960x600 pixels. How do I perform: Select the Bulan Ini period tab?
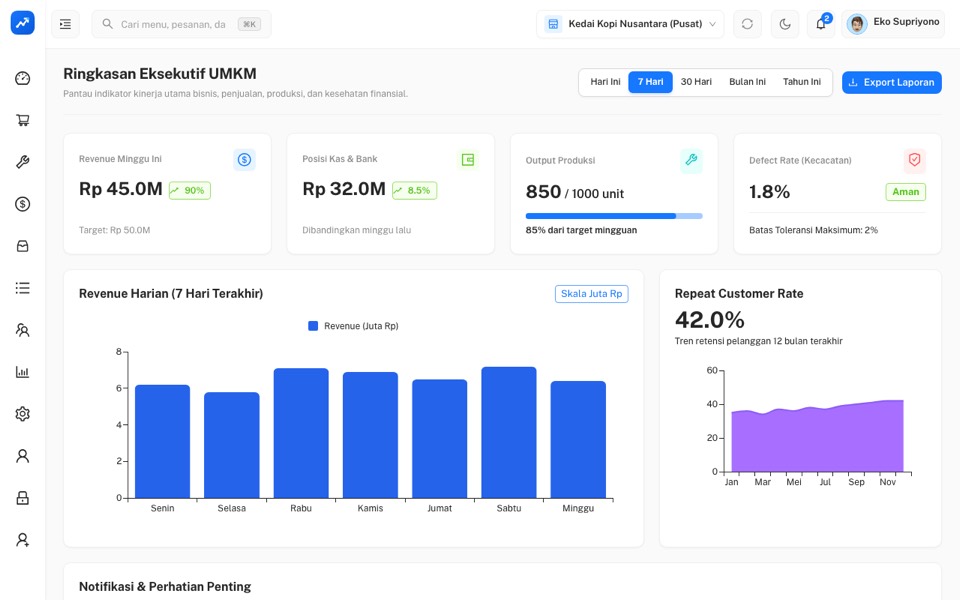[x=747, y=82]
